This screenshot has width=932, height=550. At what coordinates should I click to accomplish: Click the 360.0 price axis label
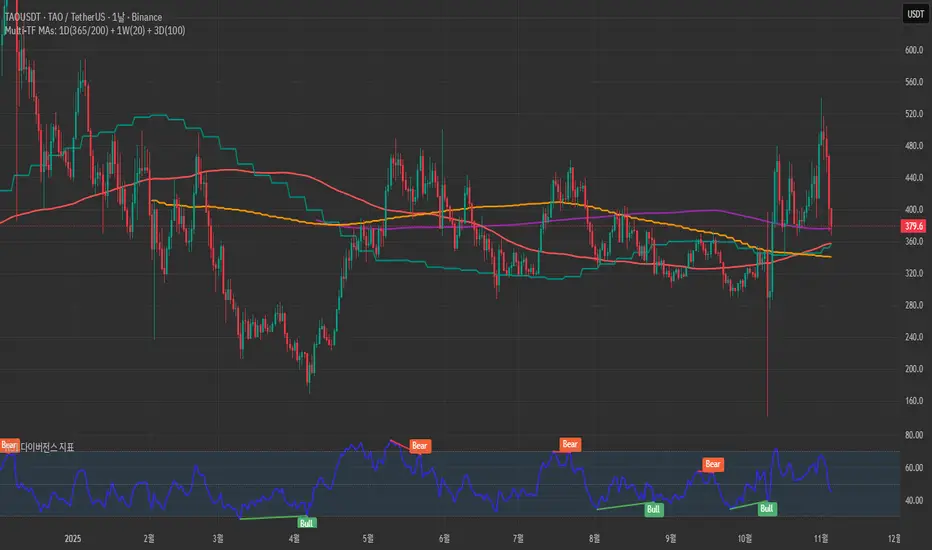click(914, 241)
